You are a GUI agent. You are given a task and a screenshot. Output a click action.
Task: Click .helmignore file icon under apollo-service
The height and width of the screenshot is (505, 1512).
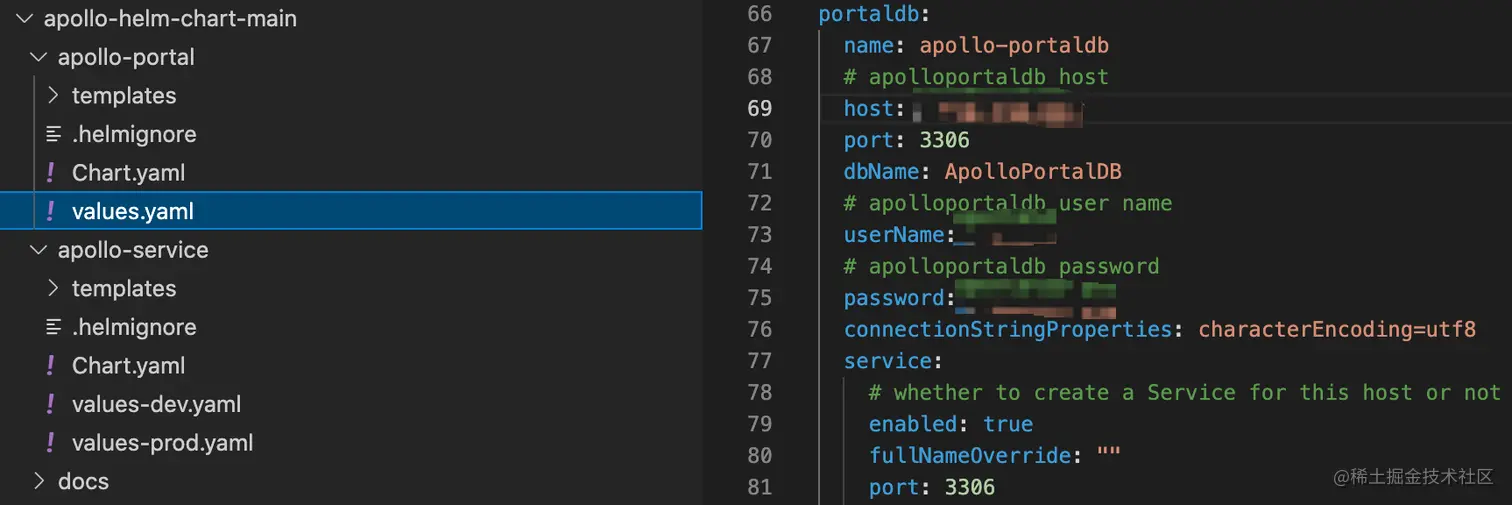53,327
